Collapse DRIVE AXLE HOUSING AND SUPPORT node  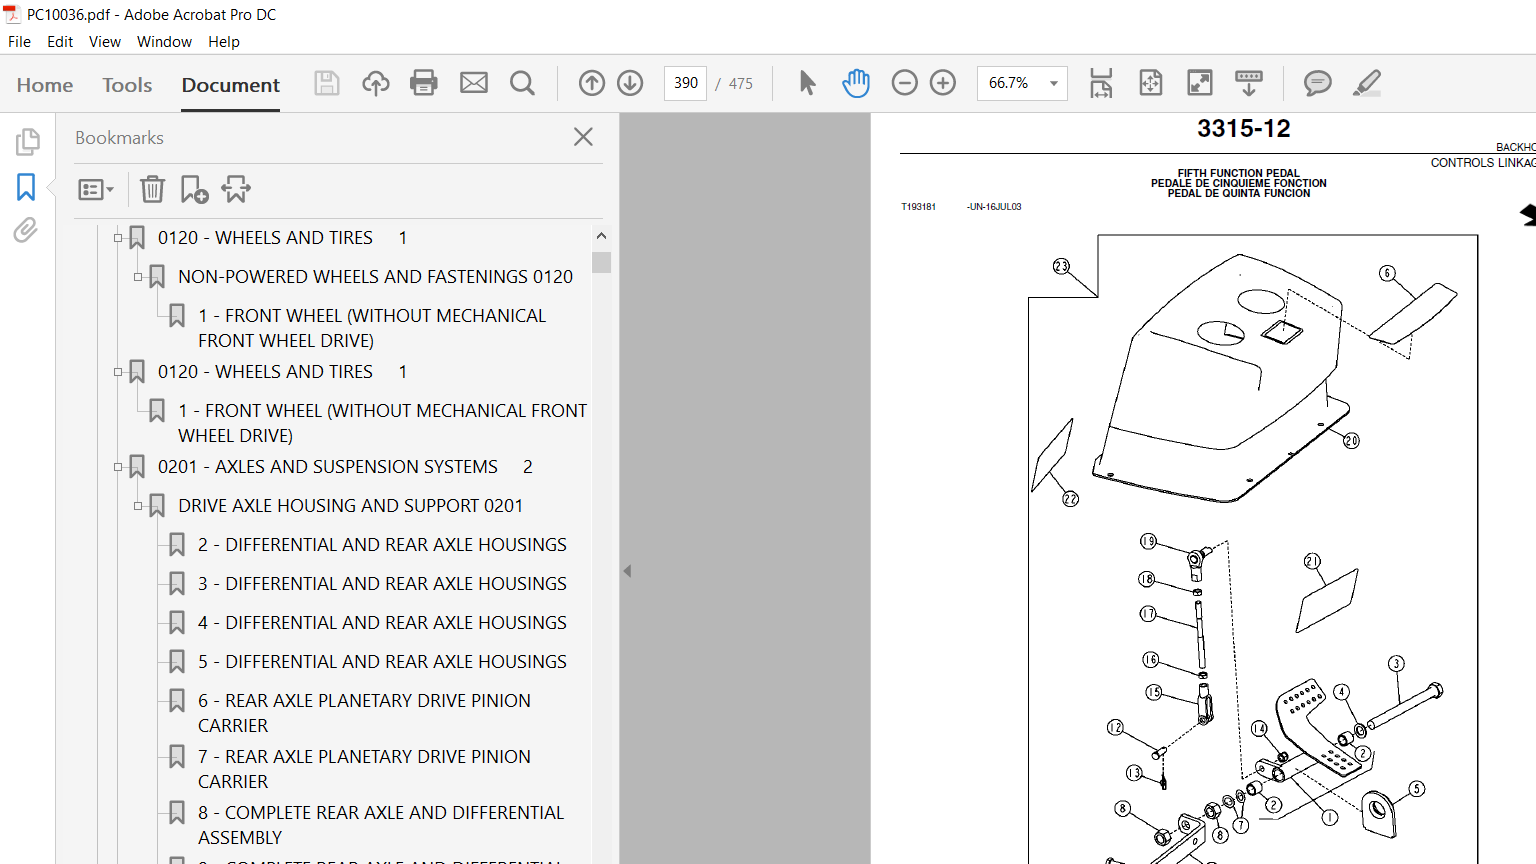coord(138,506)
